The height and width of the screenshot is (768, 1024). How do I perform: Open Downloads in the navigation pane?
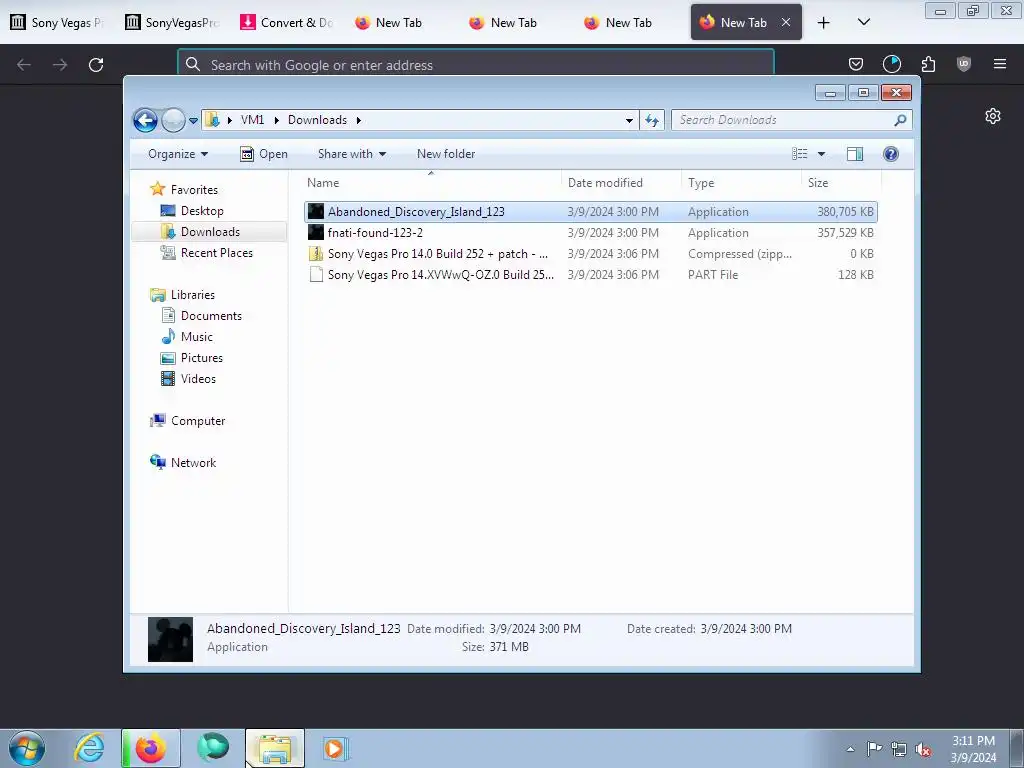click(210, 232)
